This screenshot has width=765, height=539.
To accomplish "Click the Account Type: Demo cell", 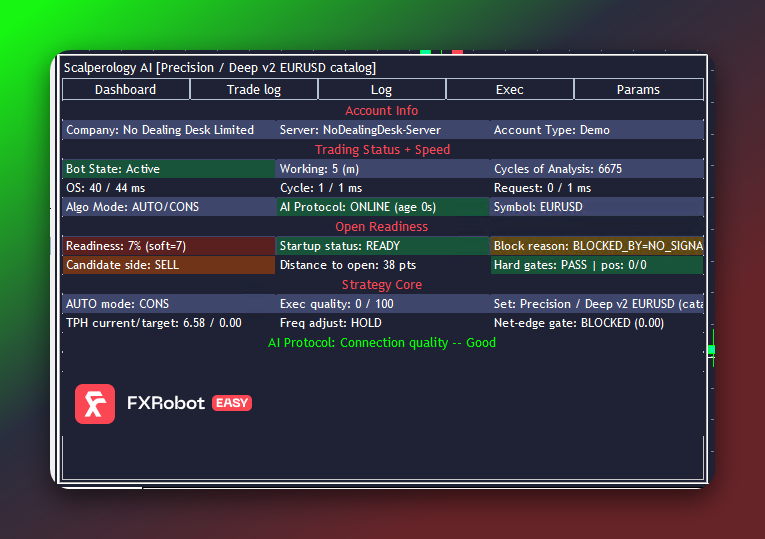I will (x=597, y=130).
